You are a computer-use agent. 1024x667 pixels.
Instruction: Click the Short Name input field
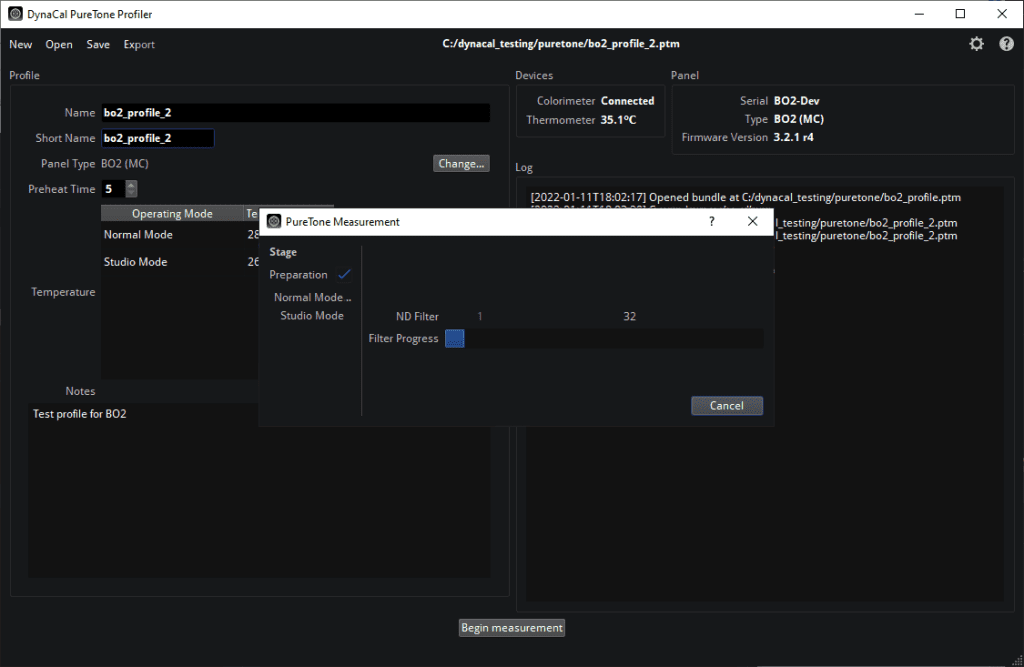[157, 138]
